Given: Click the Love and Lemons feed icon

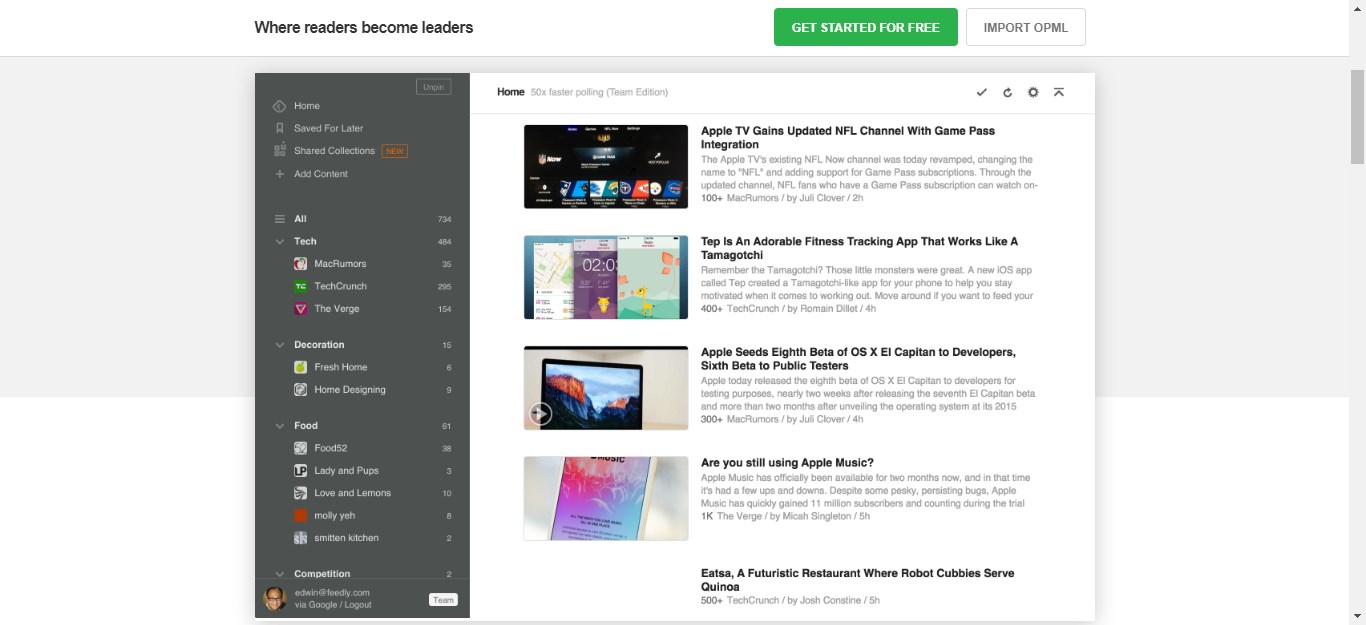Looking at the screenshot, I should [301, 493].
